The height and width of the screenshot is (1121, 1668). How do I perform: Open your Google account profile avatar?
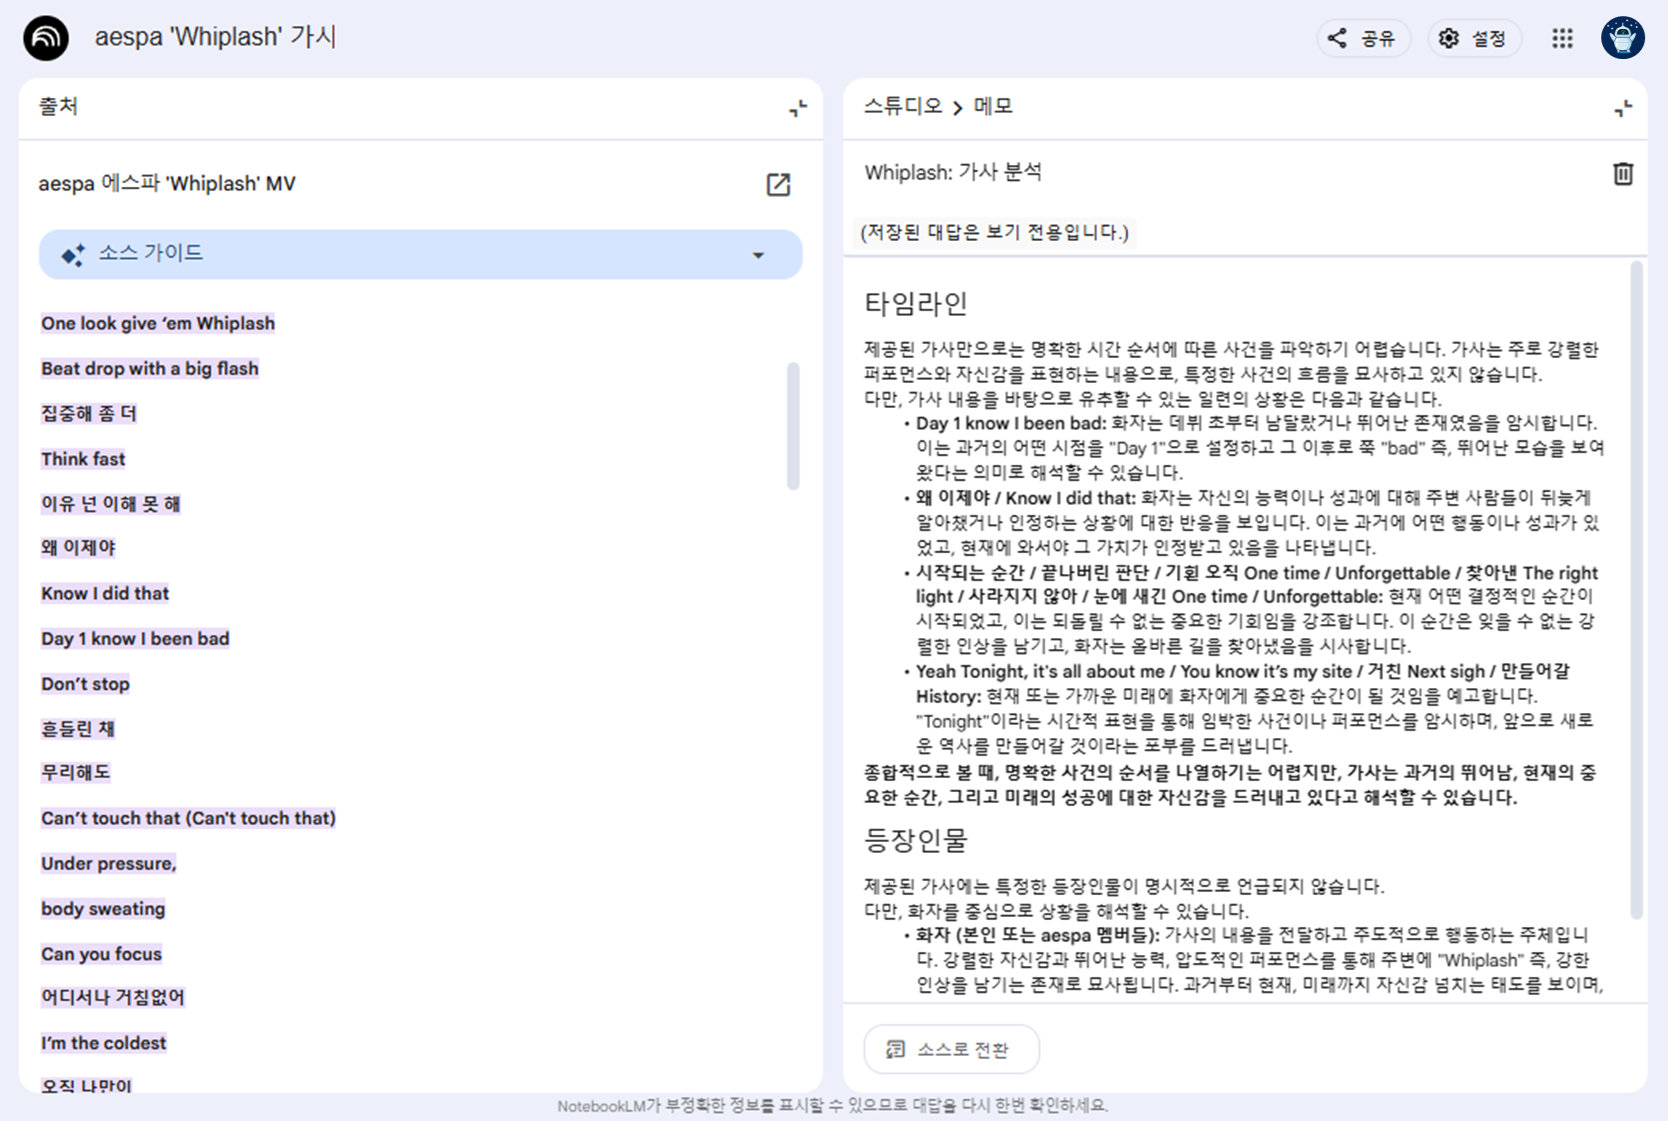tap(1622, 38)
